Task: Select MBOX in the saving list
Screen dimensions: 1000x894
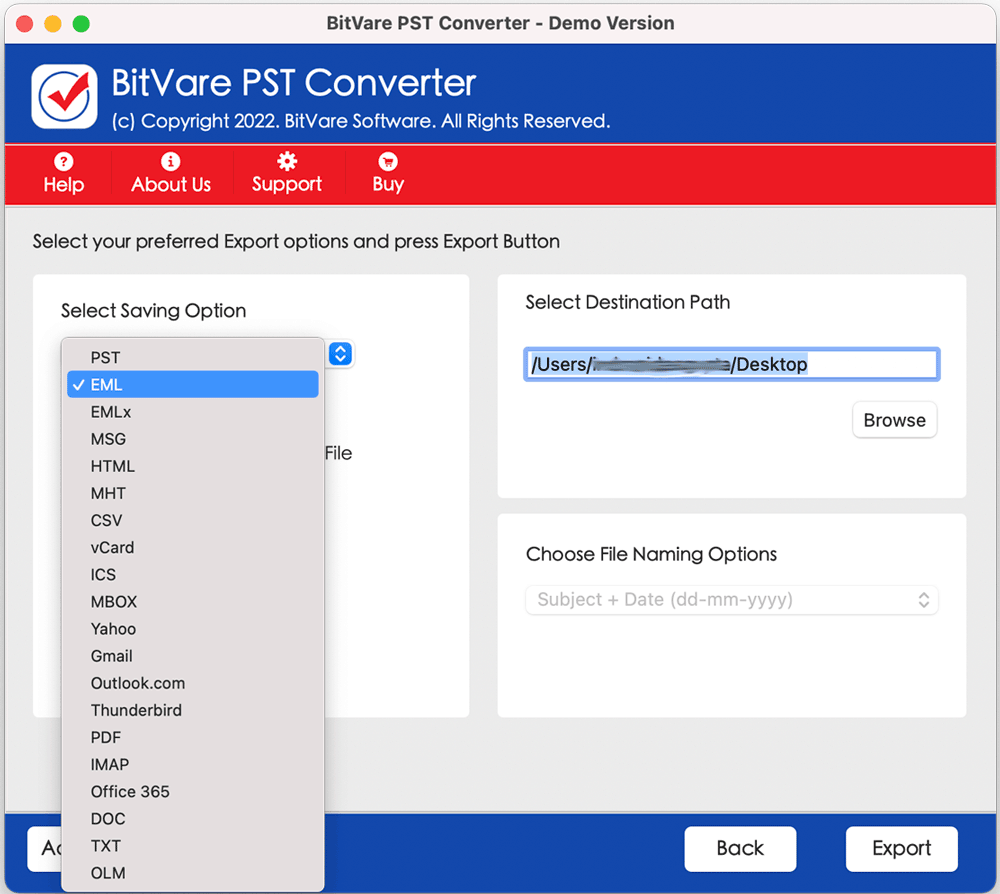Action: [x=114, y=602]
